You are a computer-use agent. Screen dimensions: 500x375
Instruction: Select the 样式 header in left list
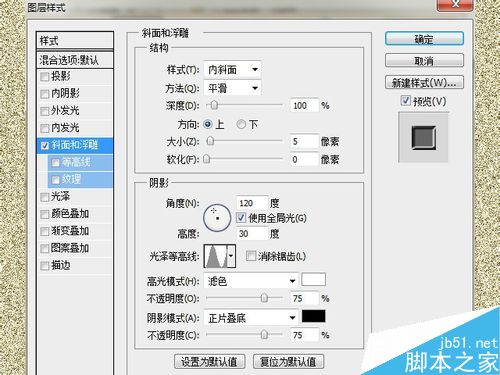[75, 41]
